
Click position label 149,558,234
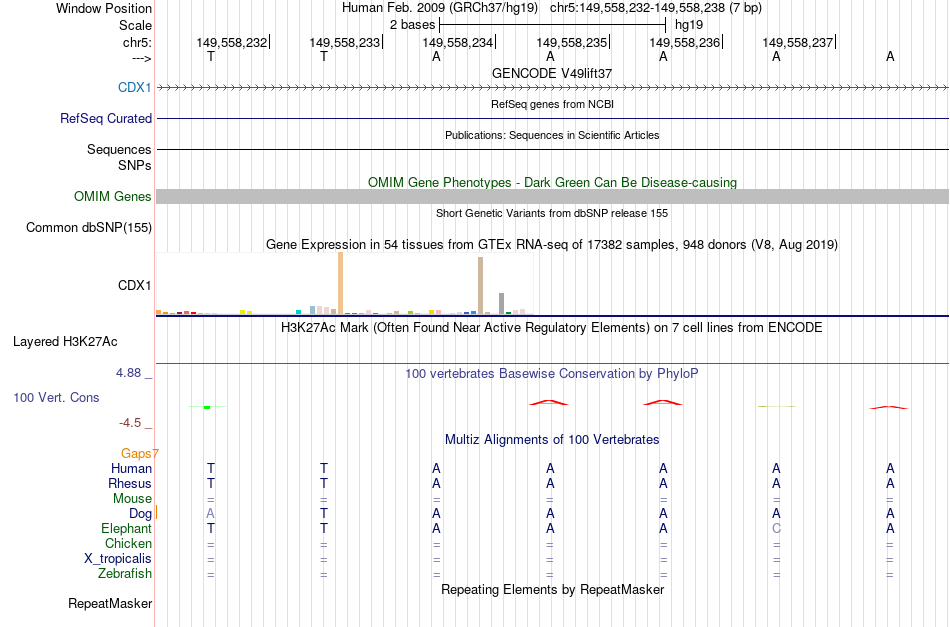click(457, 42)
